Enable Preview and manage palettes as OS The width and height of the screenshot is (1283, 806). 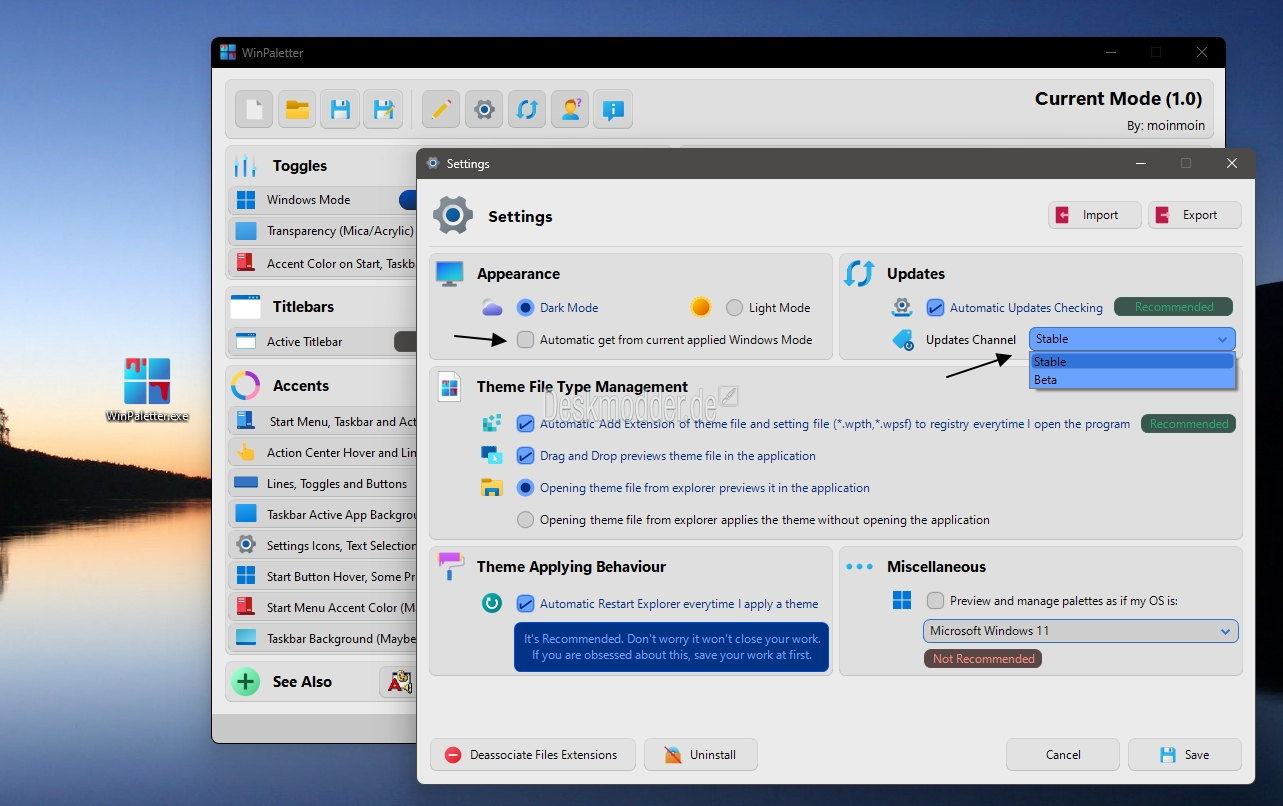(x=936, y=601)
